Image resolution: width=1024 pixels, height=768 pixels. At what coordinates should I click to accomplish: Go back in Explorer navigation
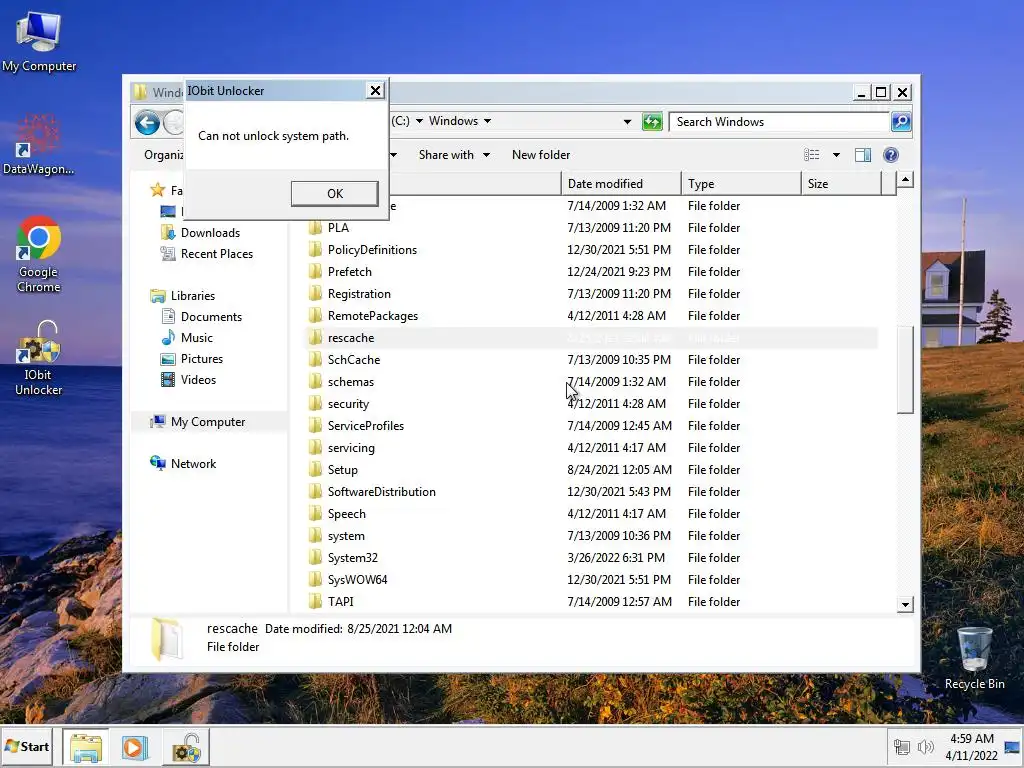tap(148, 122)
